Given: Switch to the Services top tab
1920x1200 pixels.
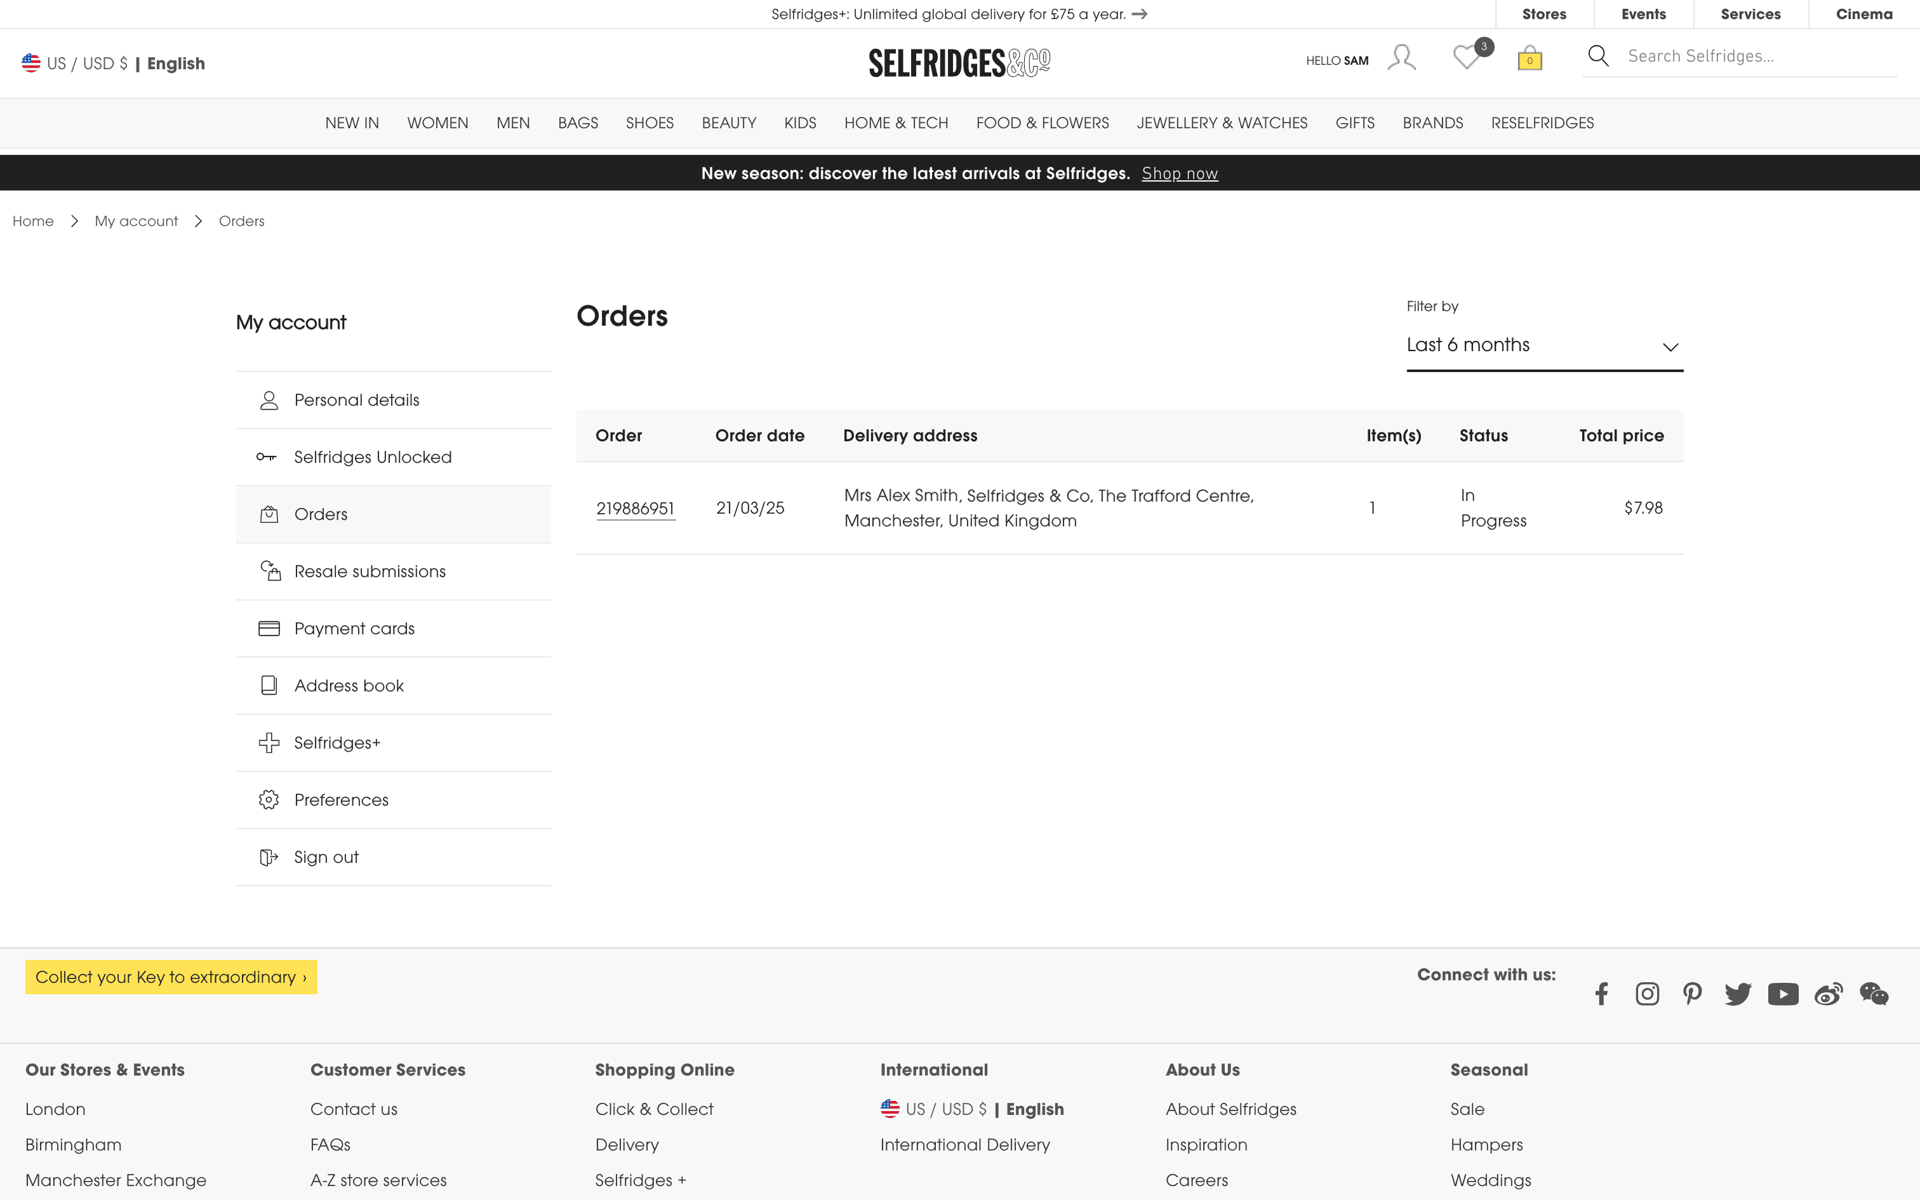Looking at the screenshot, I should (x=1750, y=14).
